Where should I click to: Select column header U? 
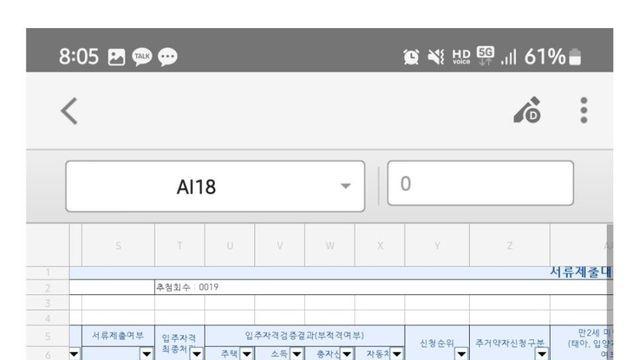tap(230, 245)
